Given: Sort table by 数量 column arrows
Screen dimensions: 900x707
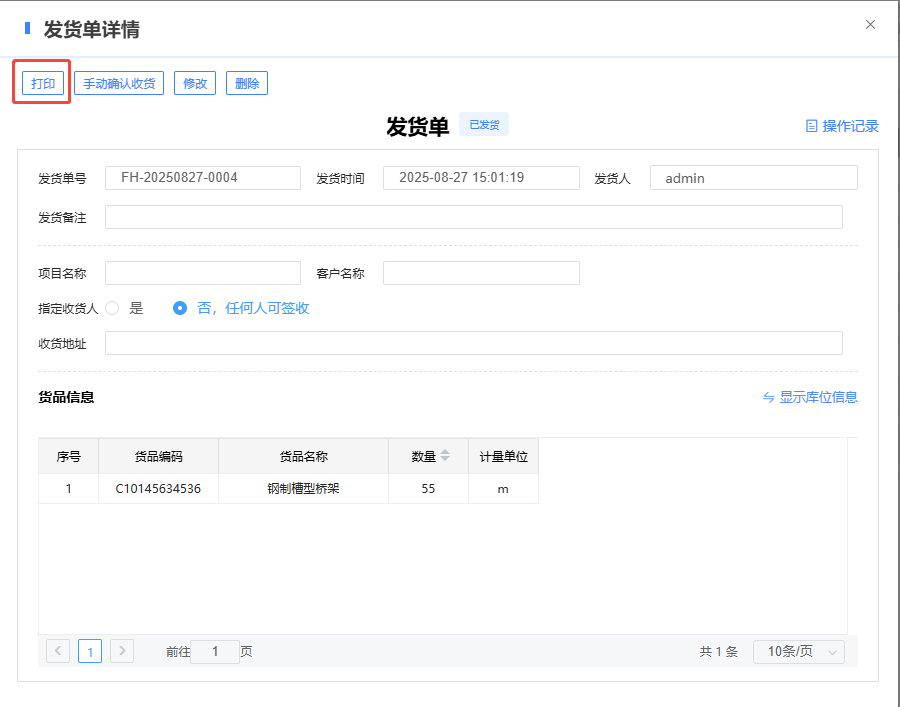Looking at the screenshot, I should pos(445,456).
